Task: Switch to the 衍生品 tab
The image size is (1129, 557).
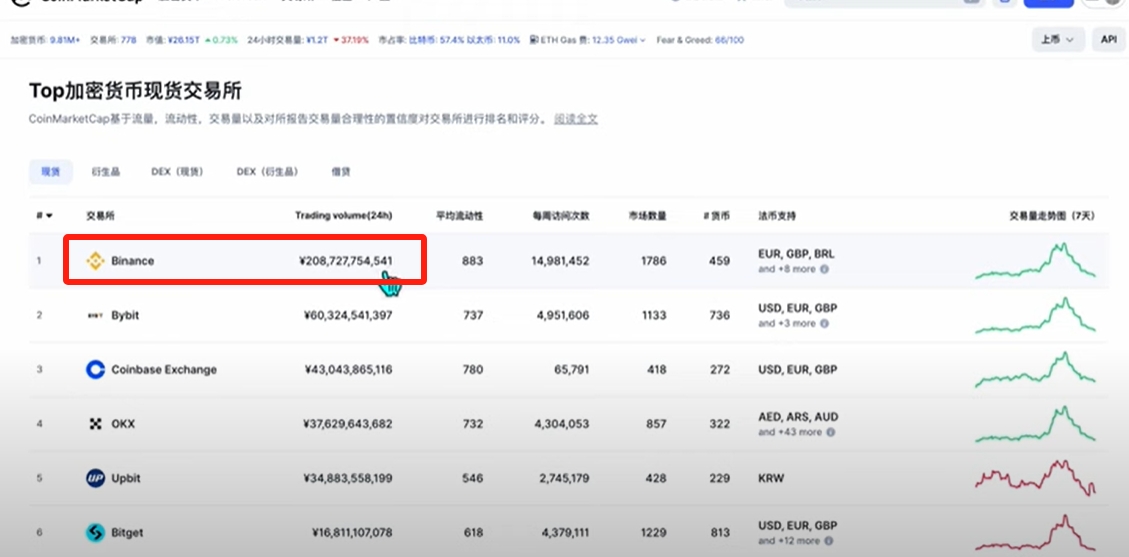Action: [x=105, y=172]
